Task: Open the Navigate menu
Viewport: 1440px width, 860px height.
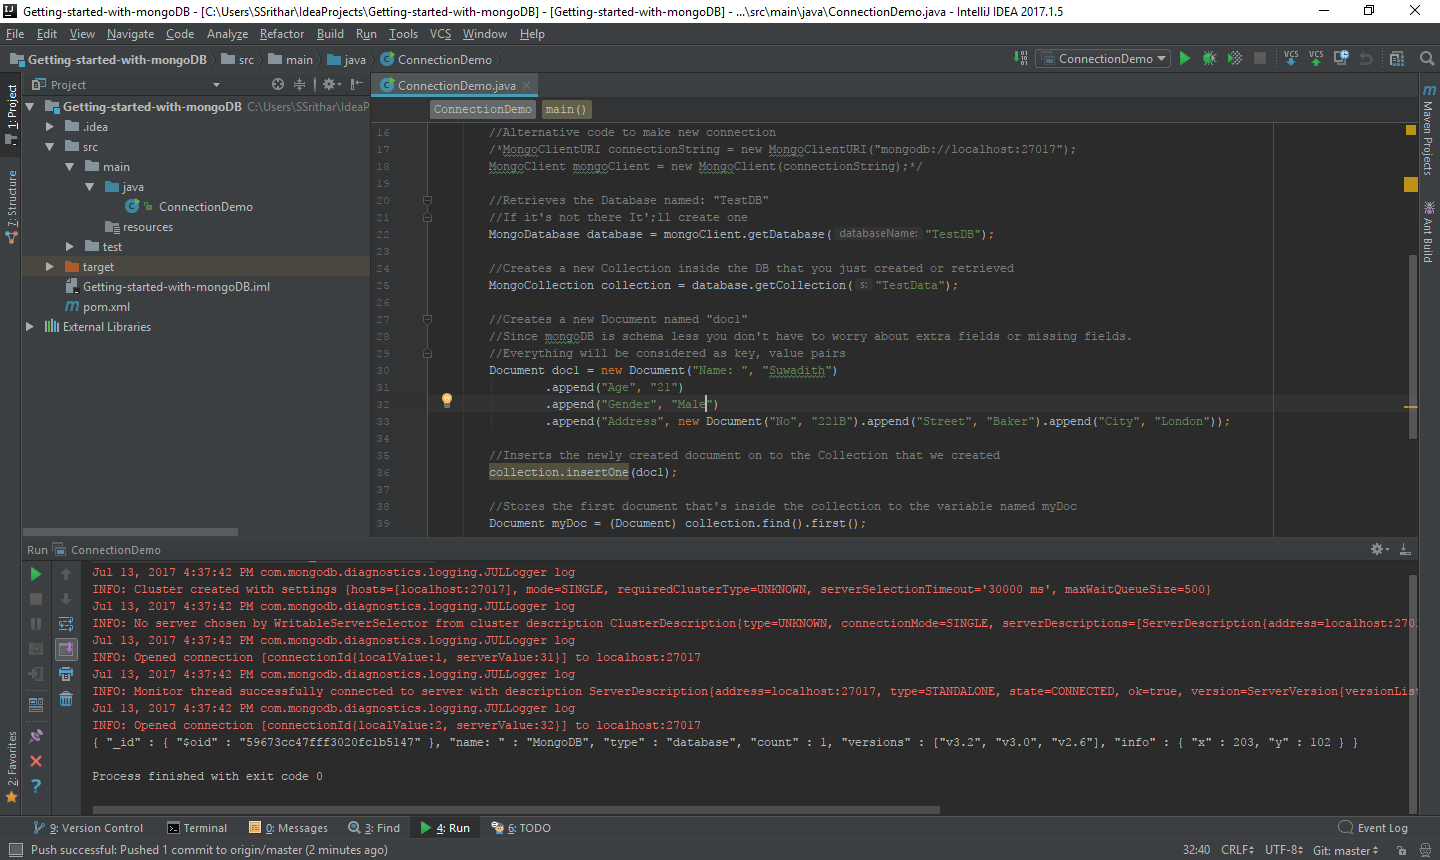Action: tap(130, 34)
